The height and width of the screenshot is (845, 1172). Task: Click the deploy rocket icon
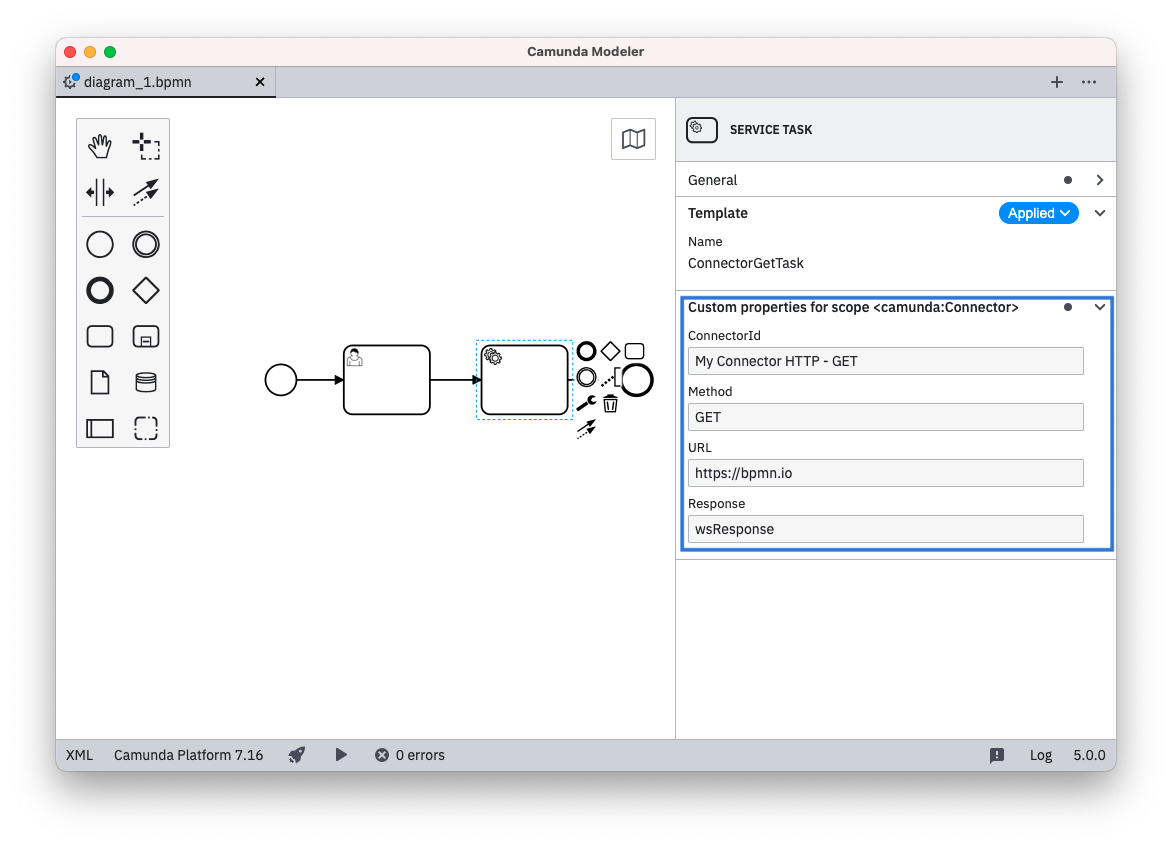[297, 755]
